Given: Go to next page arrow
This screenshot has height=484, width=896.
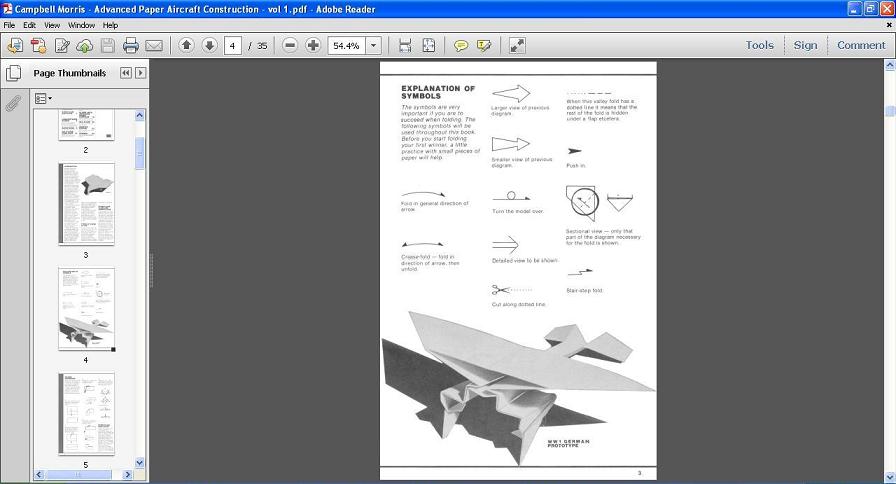Looking at the screenshot, I should point(209,45).
